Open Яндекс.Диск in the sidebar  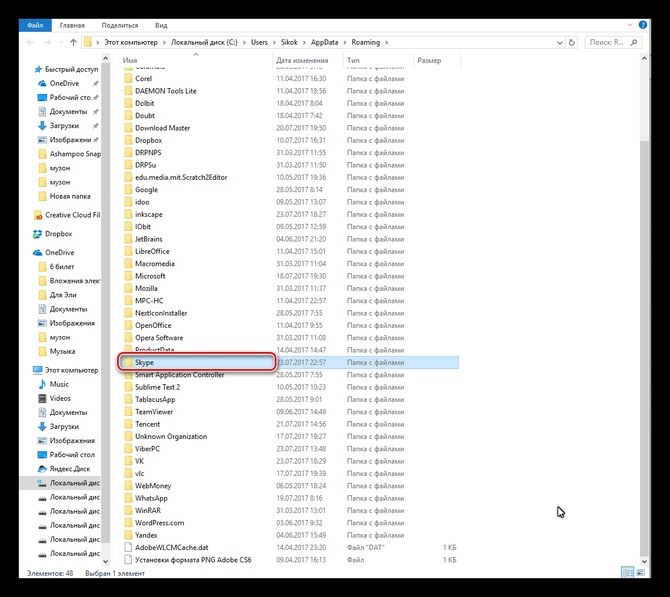tap(64, 468)
